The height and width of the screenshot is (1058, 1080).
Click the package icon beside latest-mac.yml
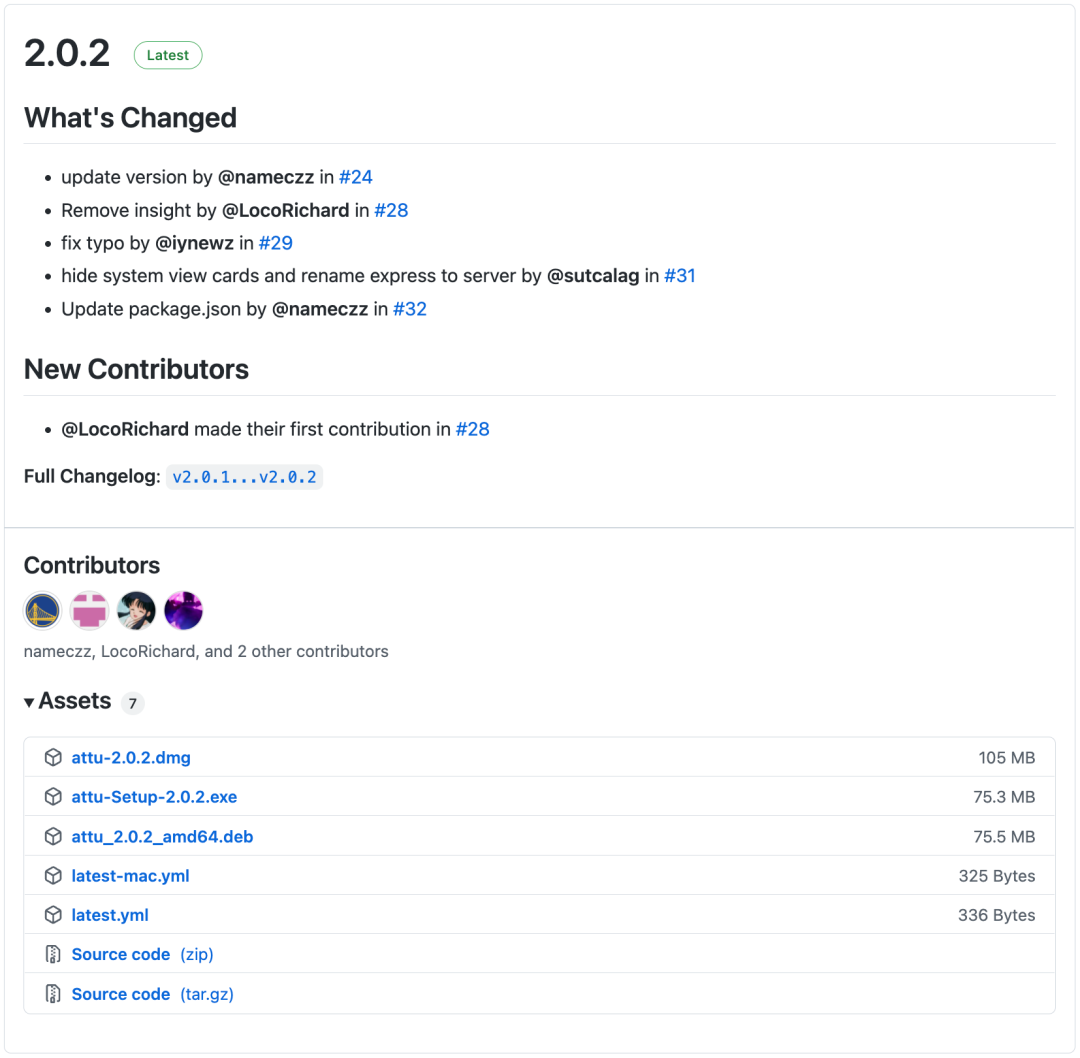[53, 876]
